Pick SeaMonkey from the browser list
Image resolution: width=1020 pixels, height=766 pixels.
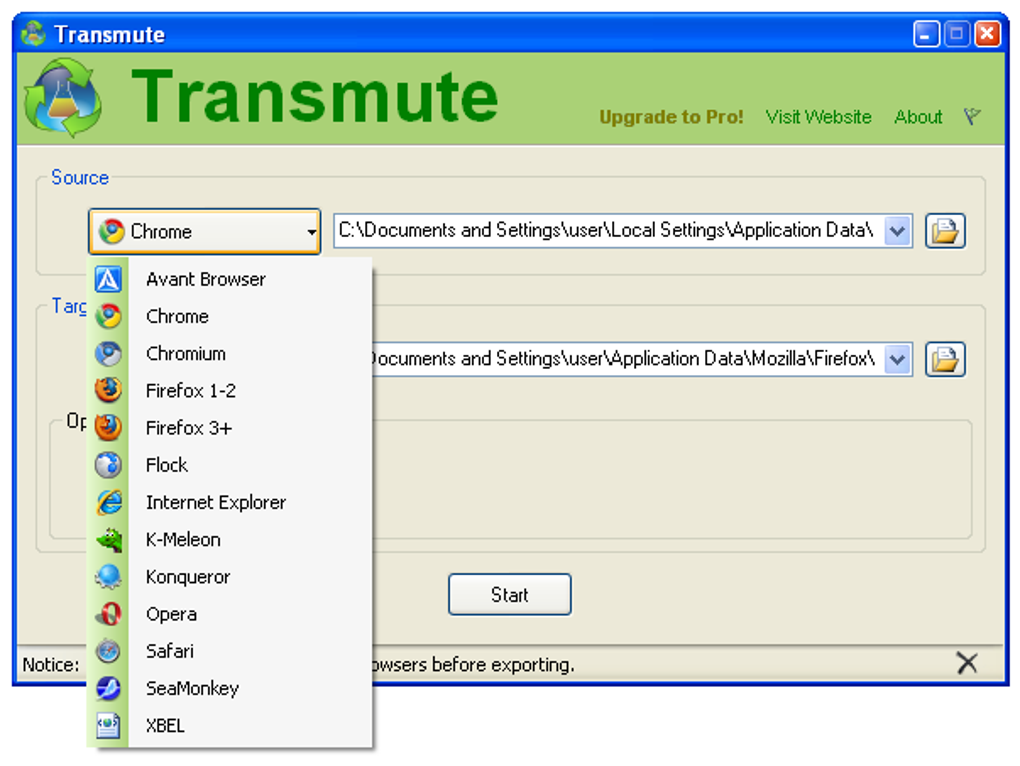click(x=230, y=688)
